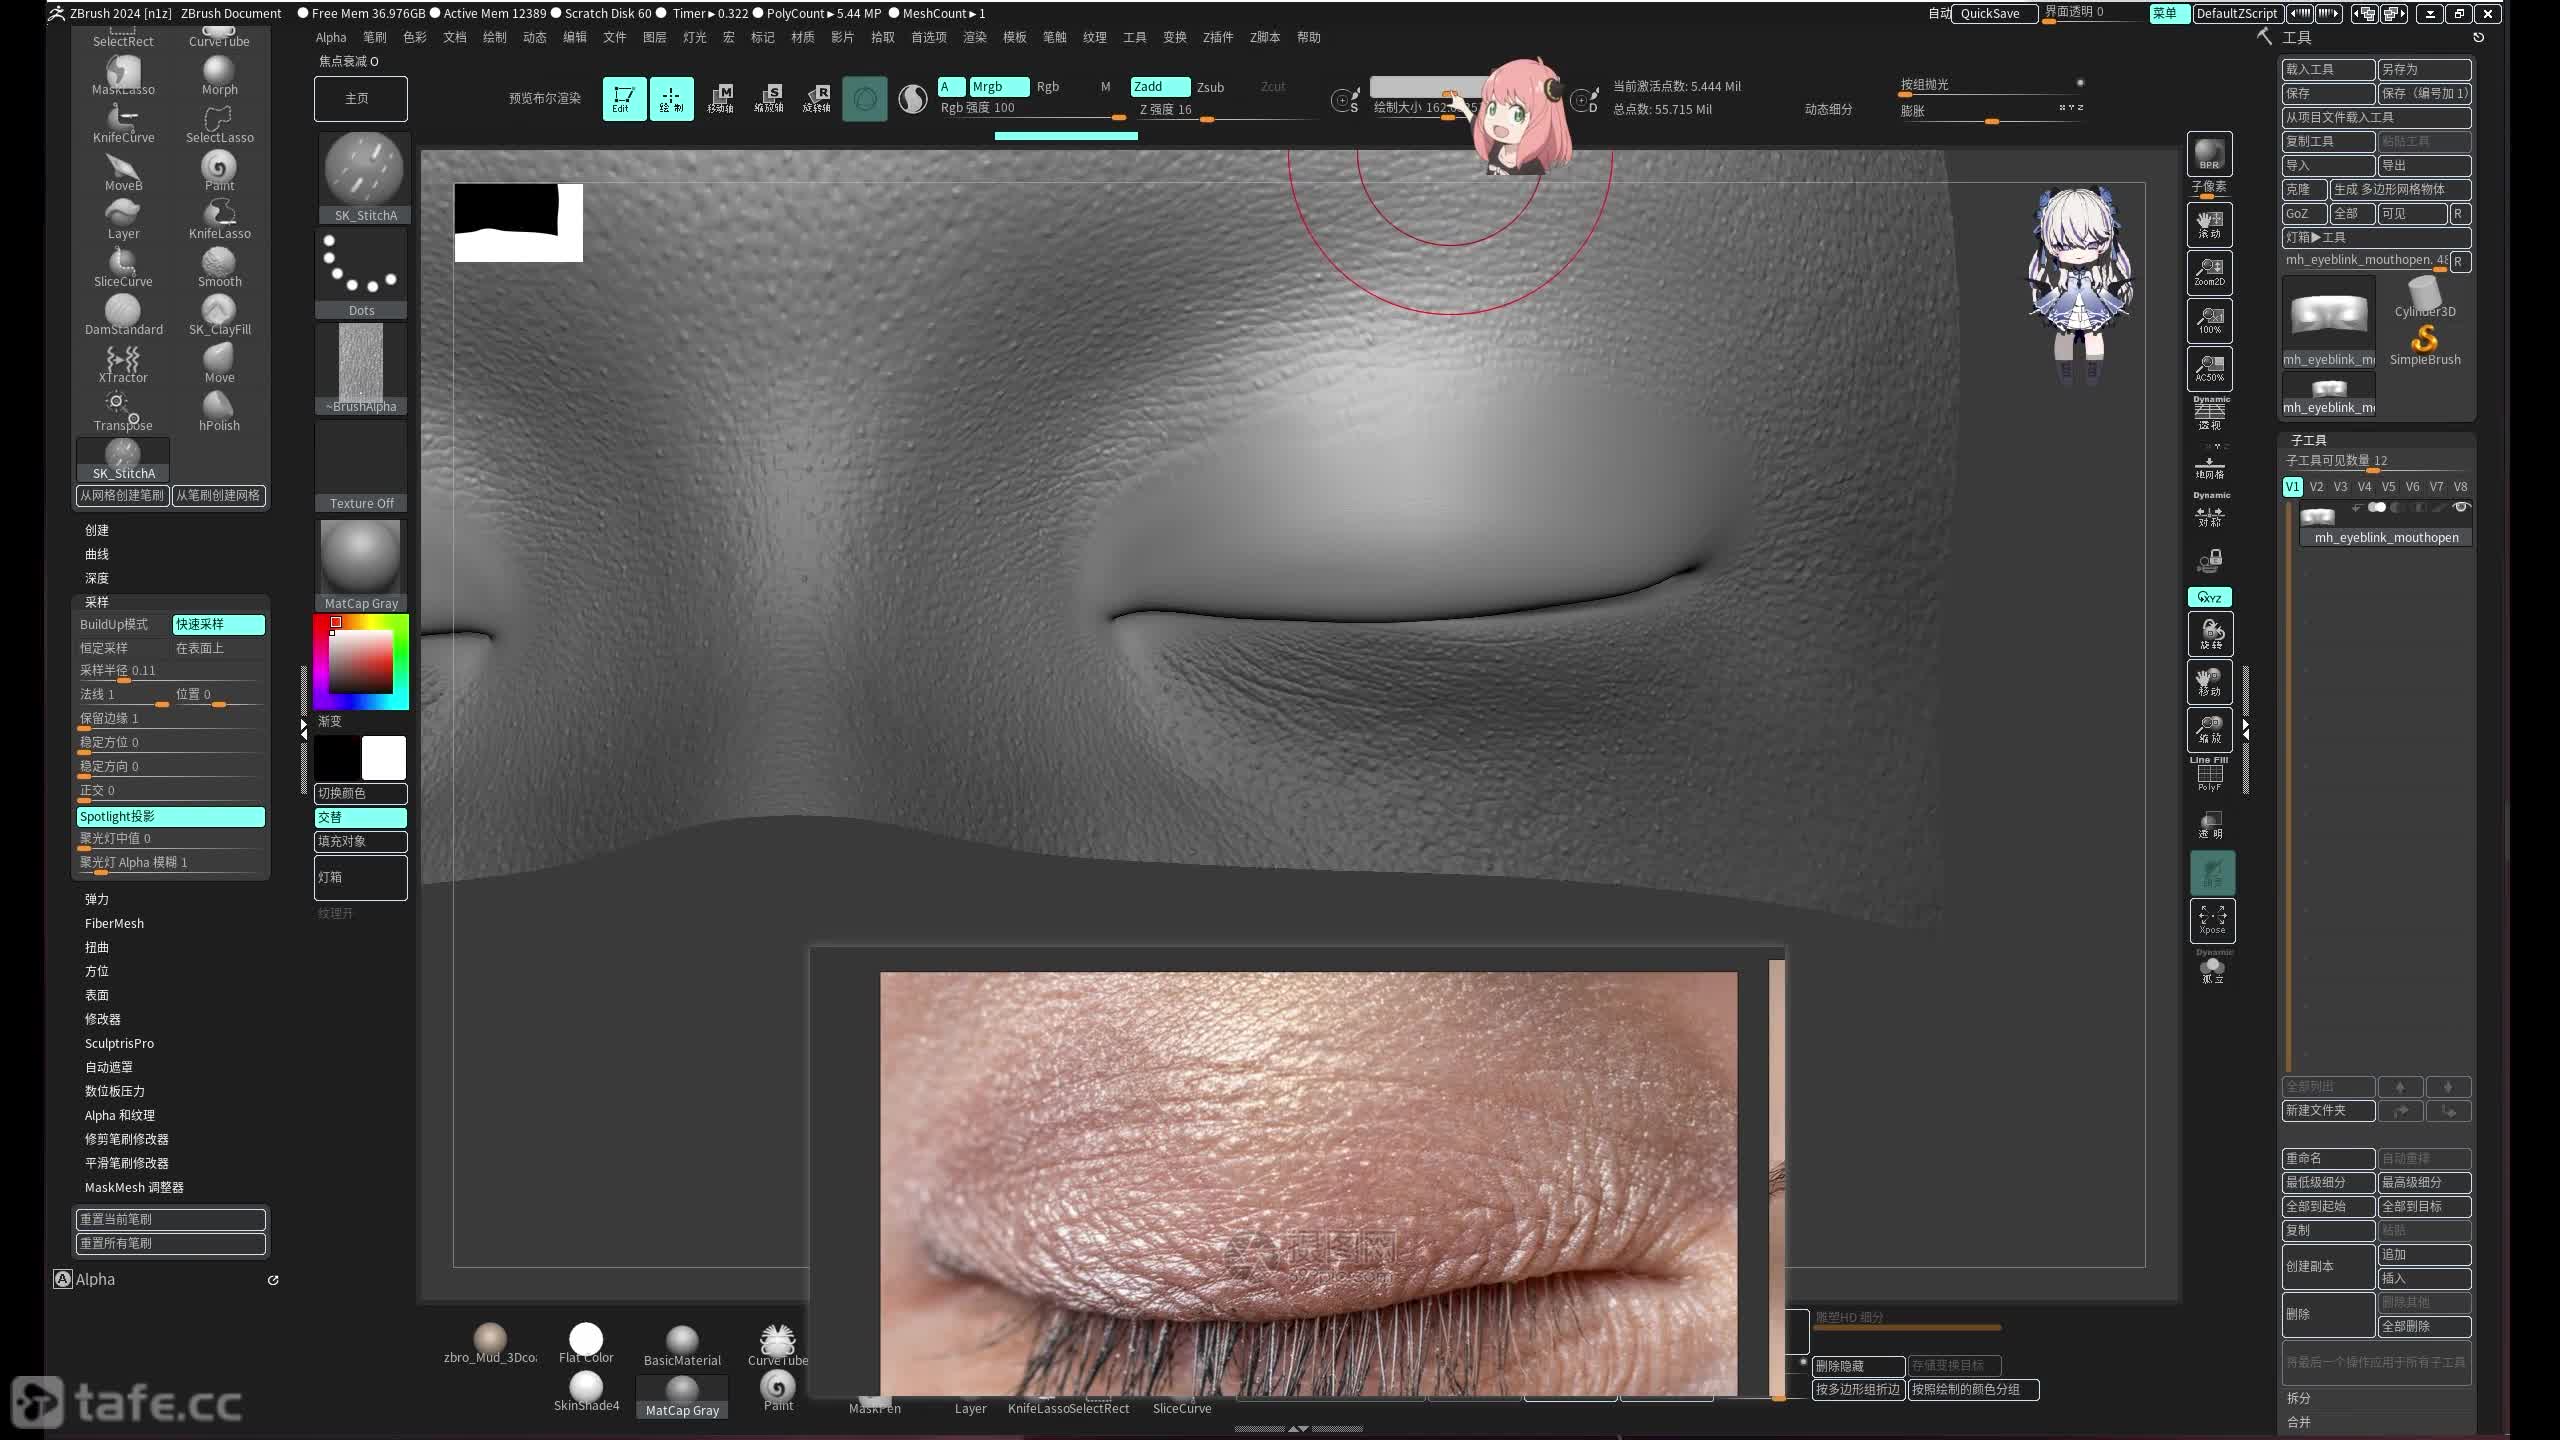Select the Smooth brush
2560x1440 pixels.
tap(219, 268)
